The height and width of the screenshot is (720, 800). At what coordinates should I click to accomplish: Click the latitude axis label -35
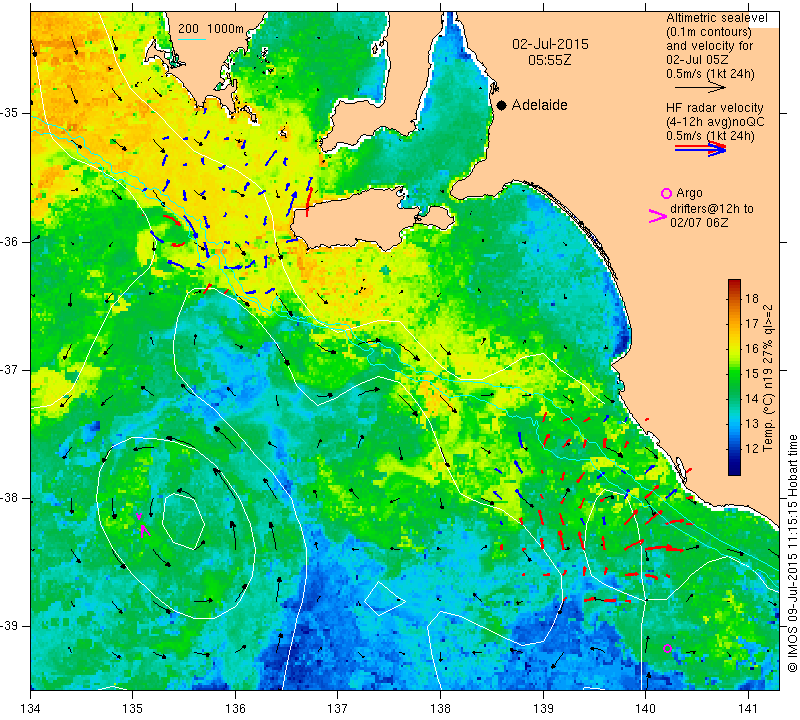tap(11, 113)
